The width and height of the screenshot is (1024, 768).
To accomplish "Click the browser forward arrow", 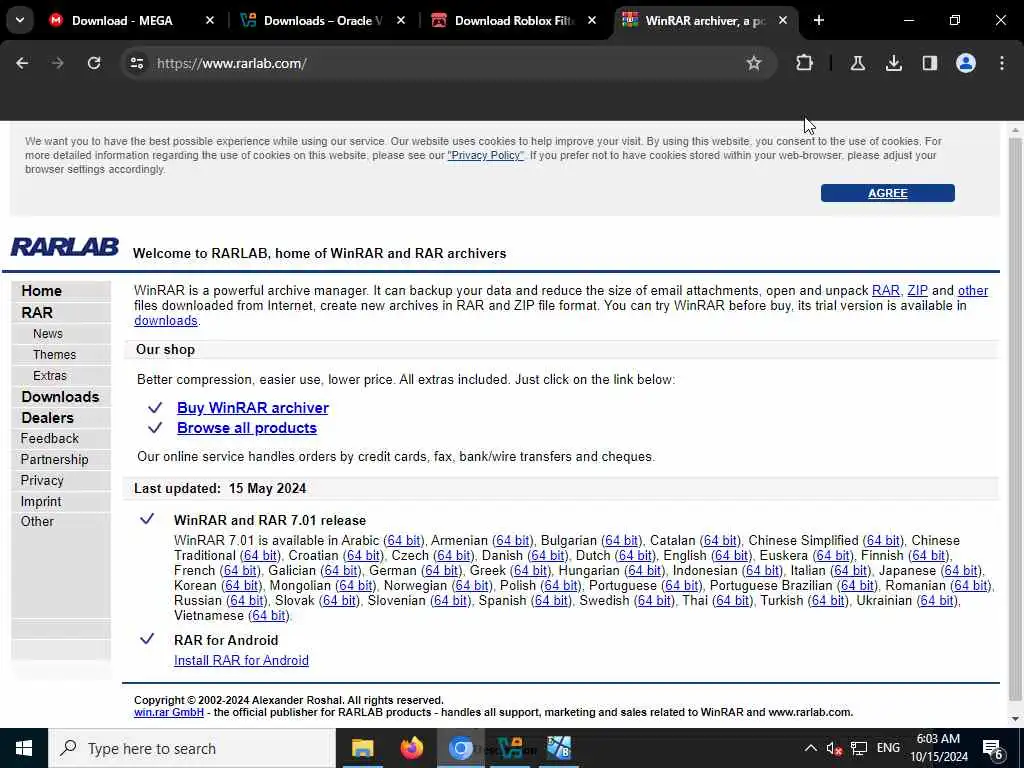I will point(58,63).
